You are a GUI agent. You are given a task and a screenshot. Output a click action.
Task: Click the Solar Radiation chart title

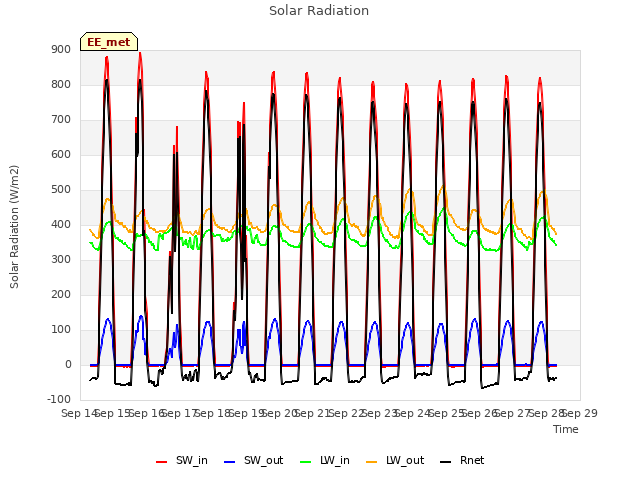pos(319,11)
